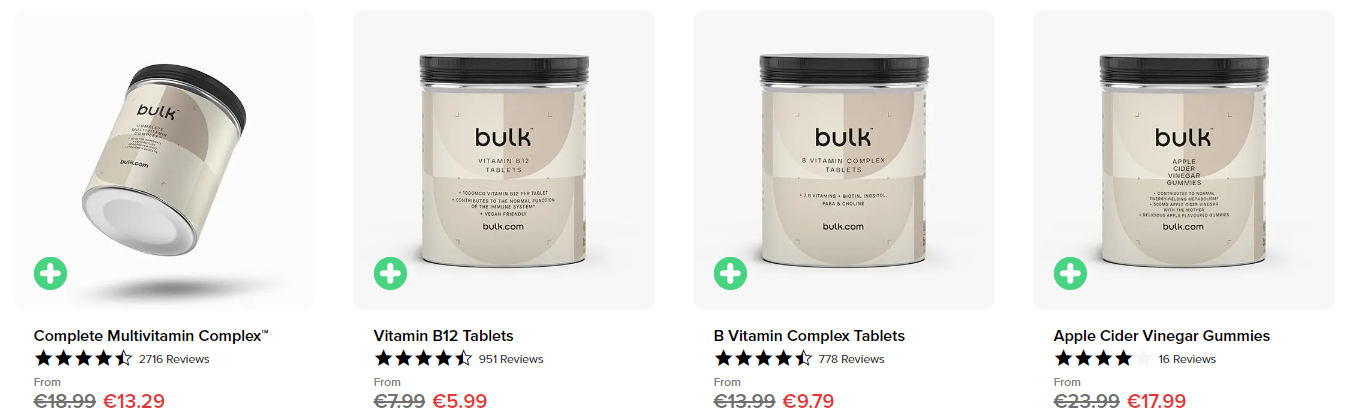
Task: Click green plus on B Vitamin Complex Tablets
Action: (x=730, y=273)
